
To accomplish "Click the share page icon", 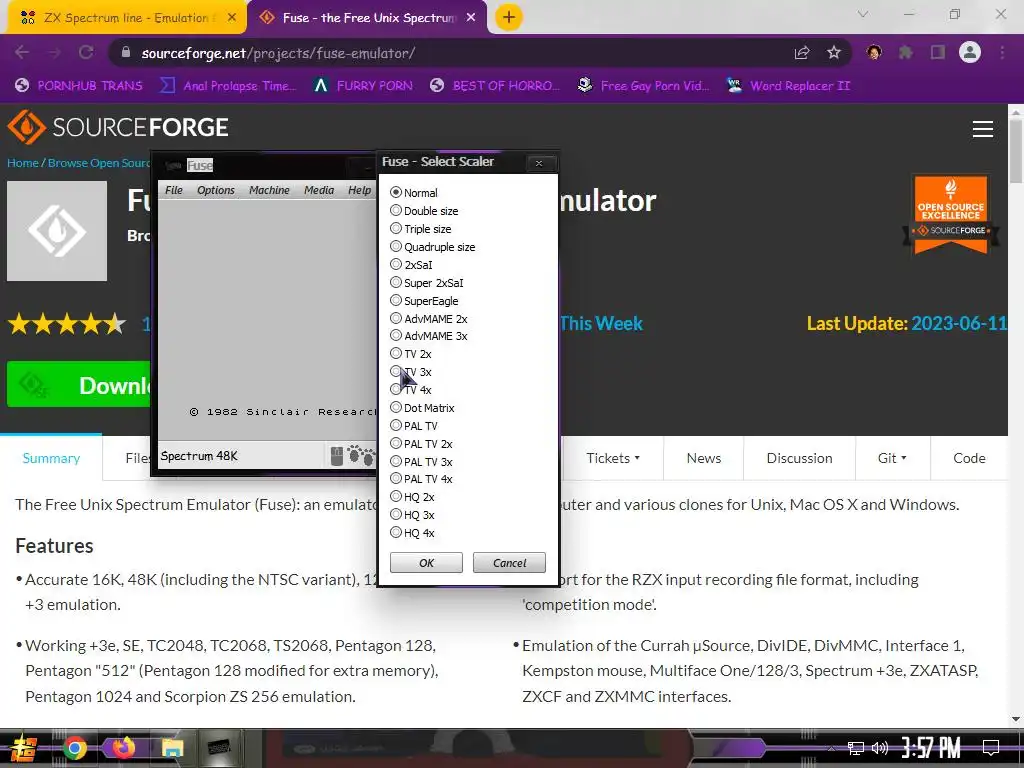I will click(x=802, y=53).
